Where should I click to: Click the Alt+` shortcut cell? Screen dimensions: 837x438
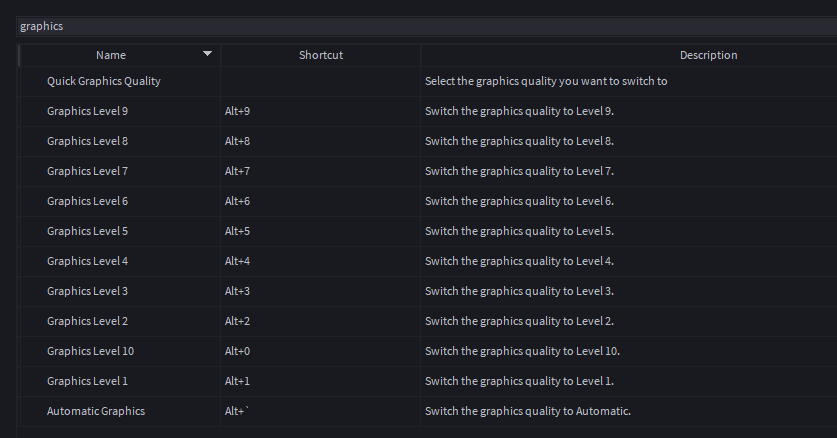(321, 411)
